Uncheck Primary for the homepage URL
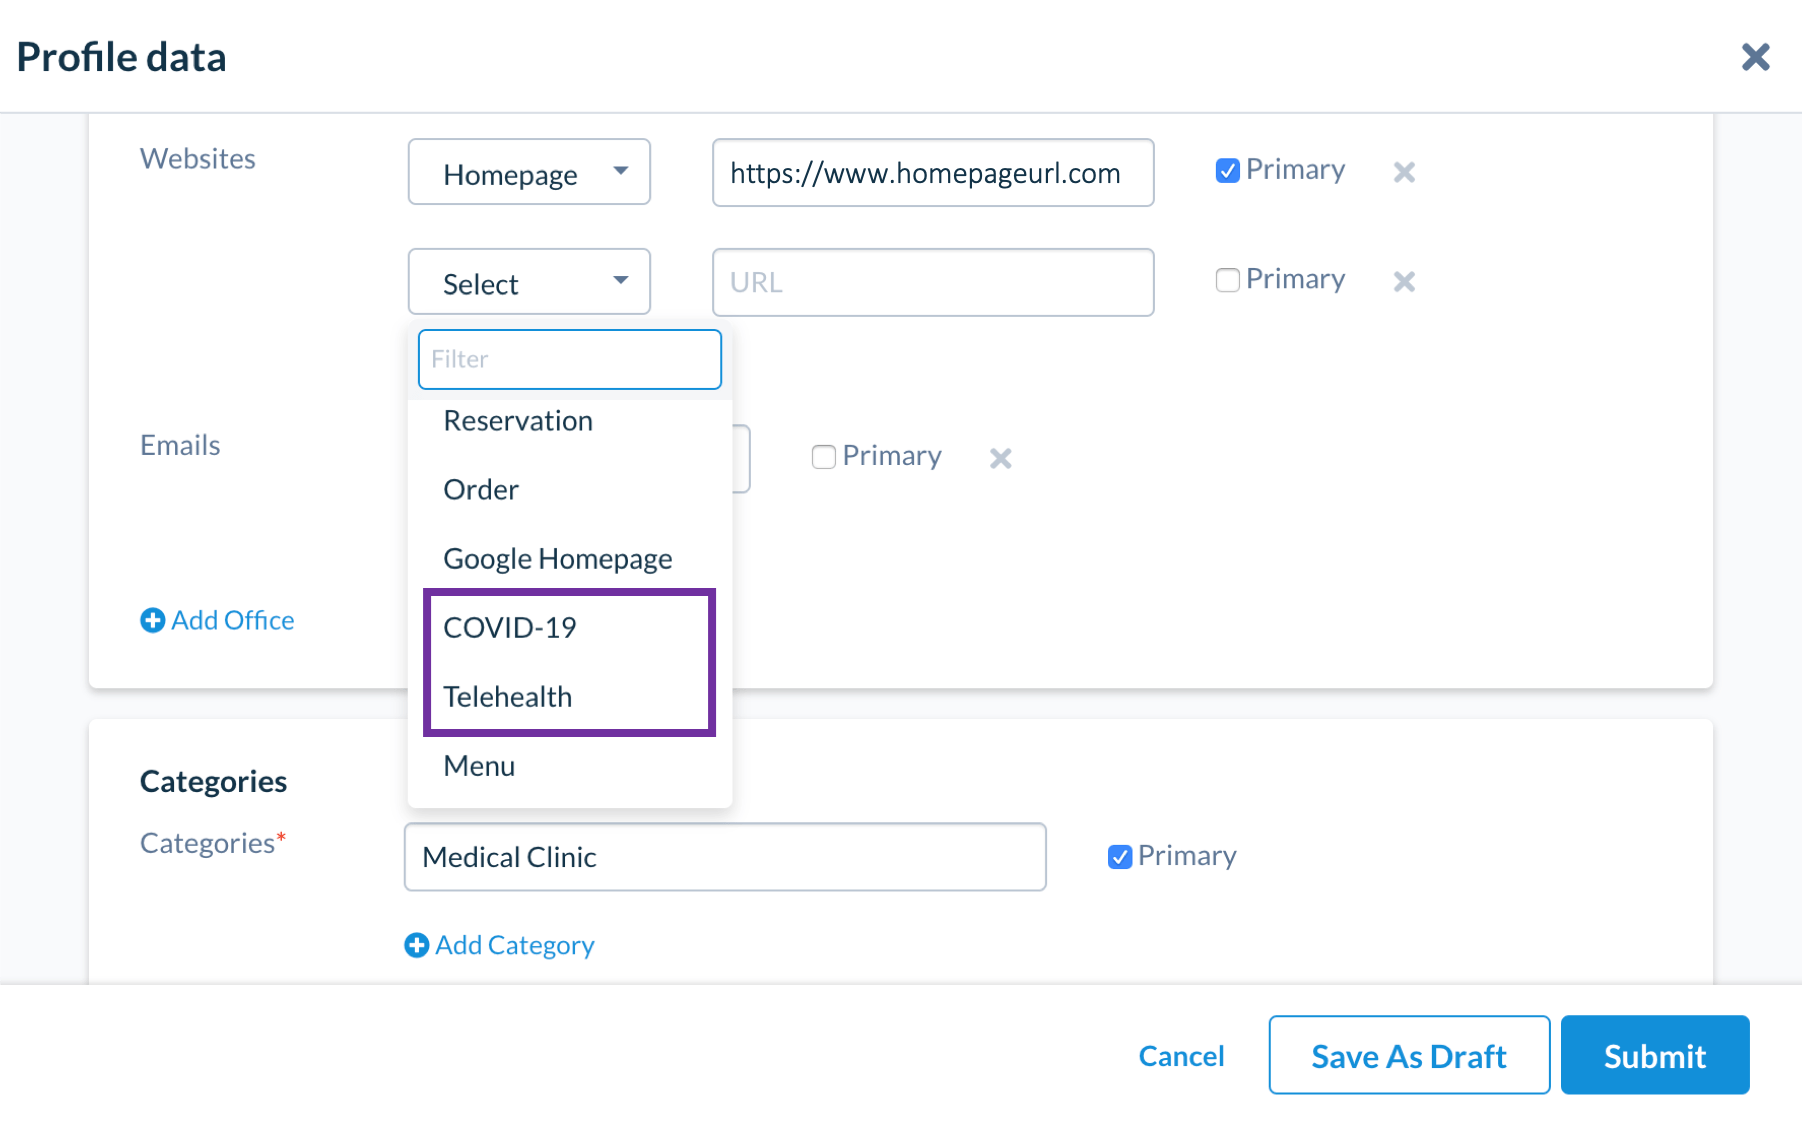The image size is (1802, 1125). point(1227,171)
